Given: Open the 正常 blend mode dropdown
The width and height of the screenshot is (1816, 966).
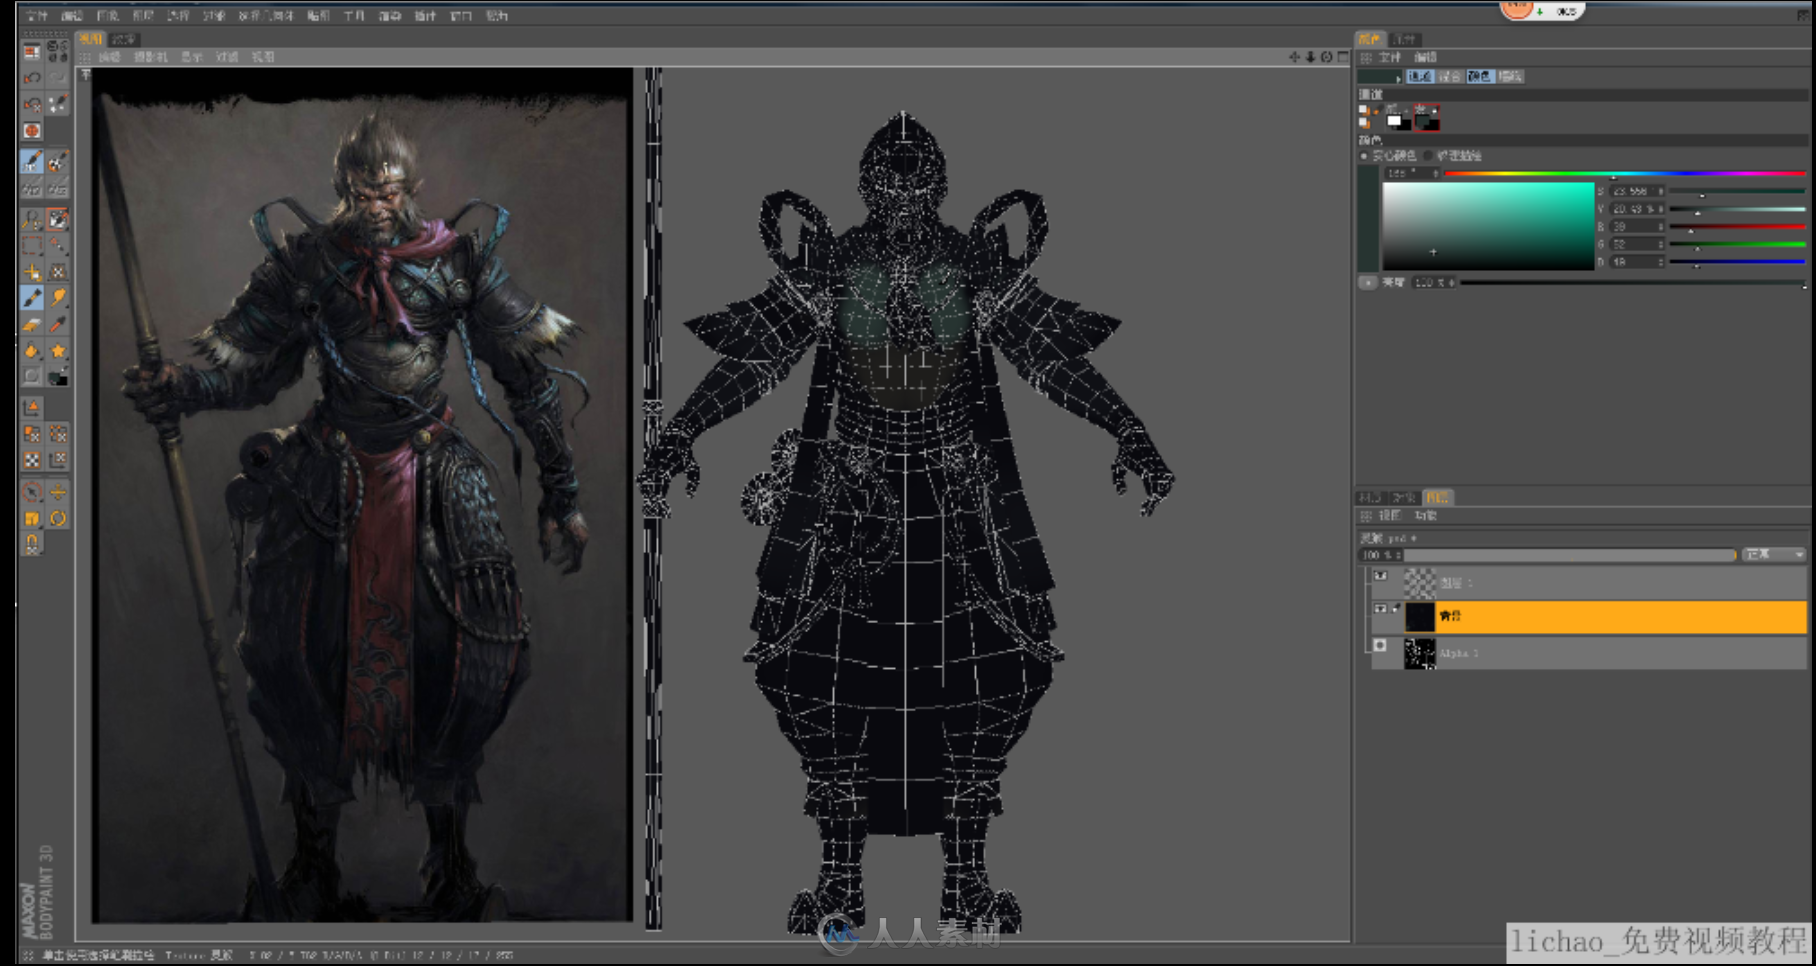Looking at the screenshot, I should click(x=1774, y=554).
